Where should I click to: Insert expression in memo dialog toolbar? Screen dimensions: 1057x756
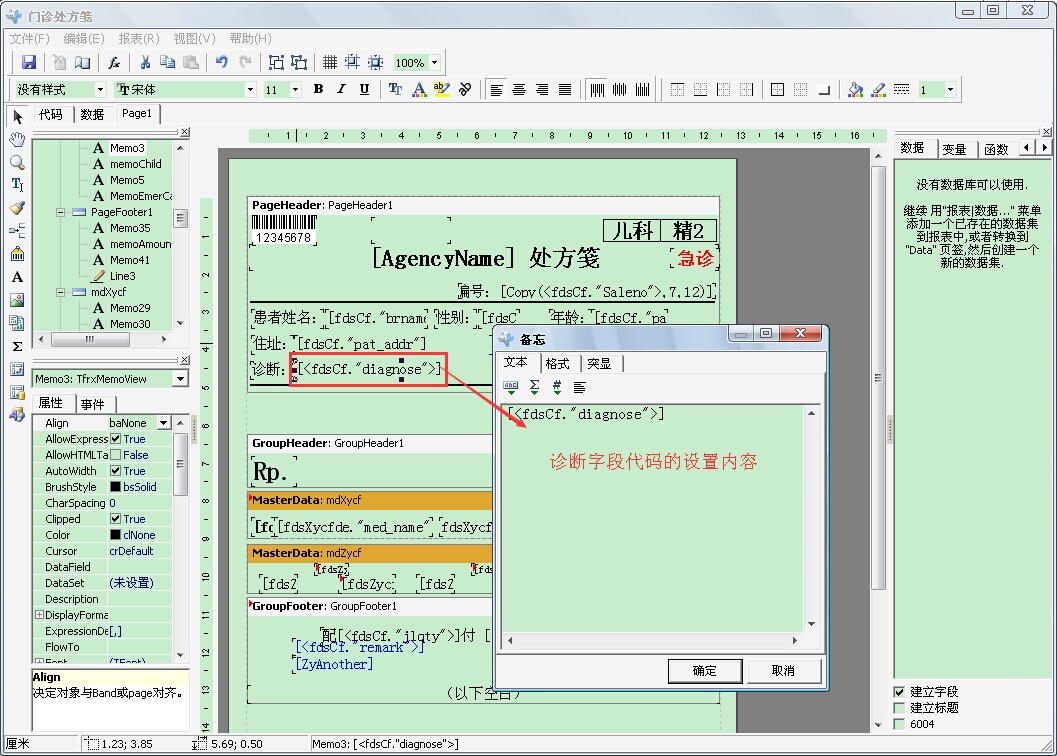click(511, 387)
